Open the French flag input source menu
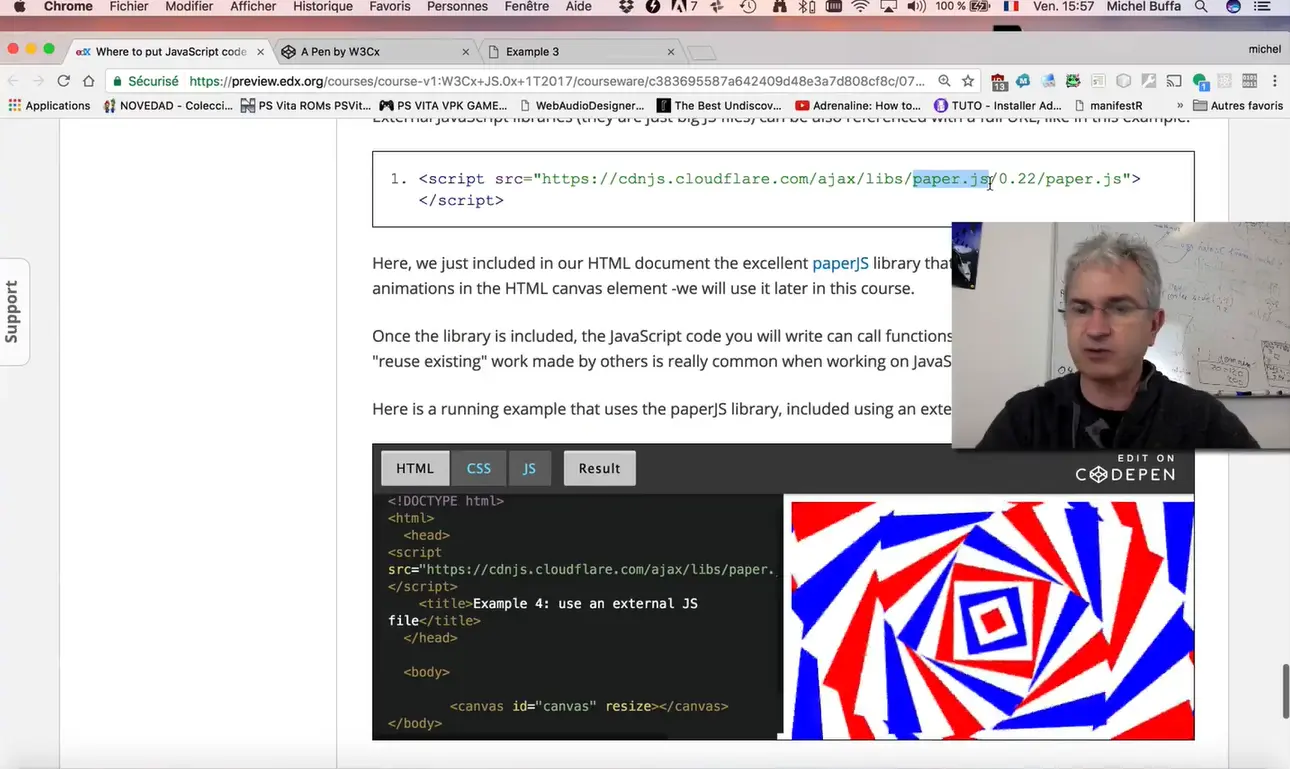 1011,7
